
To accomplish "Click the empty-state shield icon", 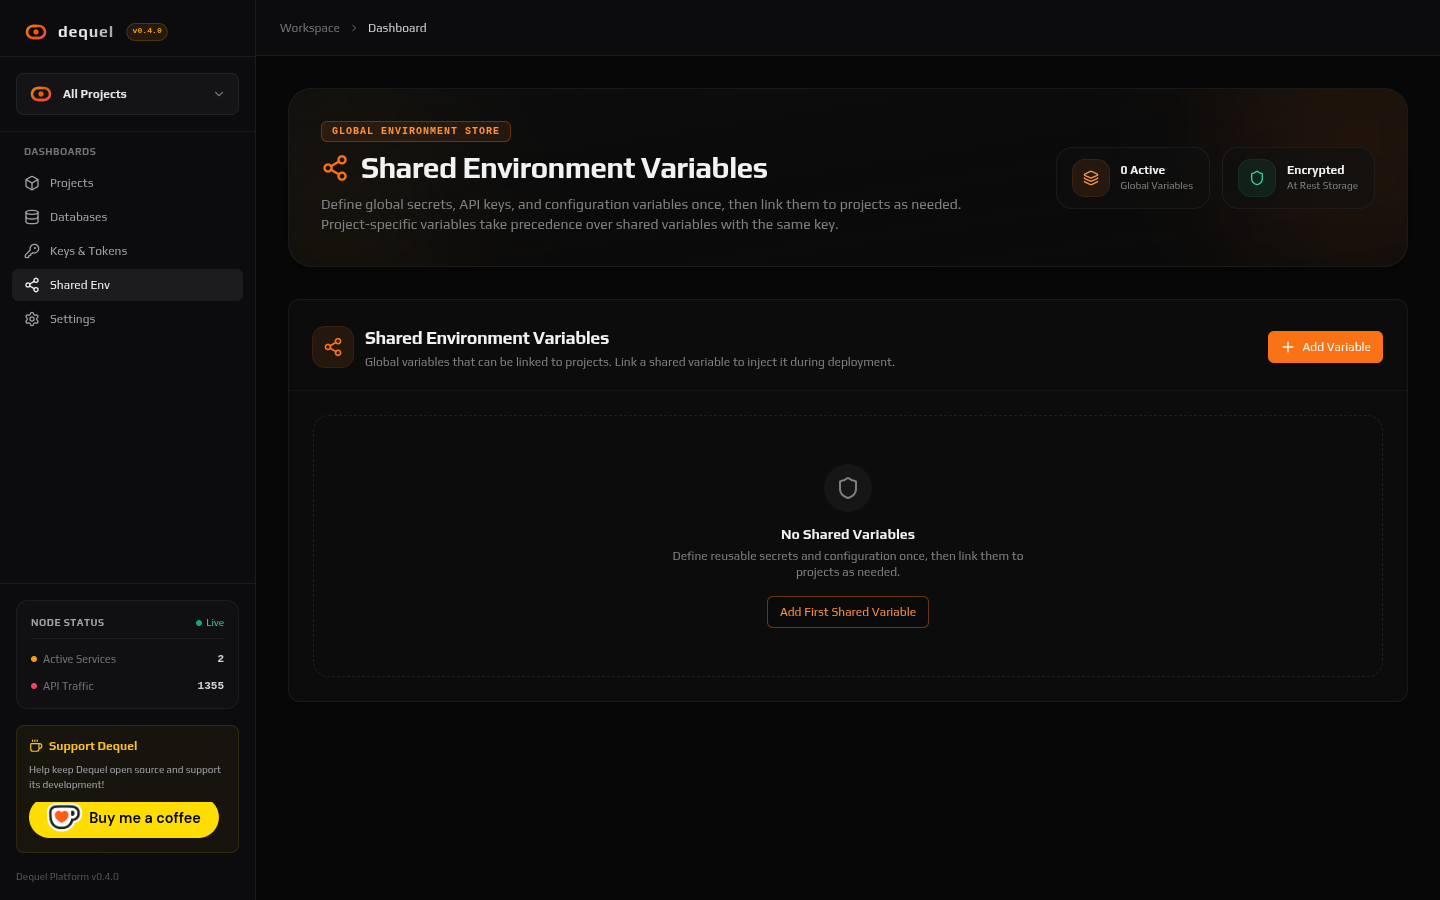I will tap(848, 488).
